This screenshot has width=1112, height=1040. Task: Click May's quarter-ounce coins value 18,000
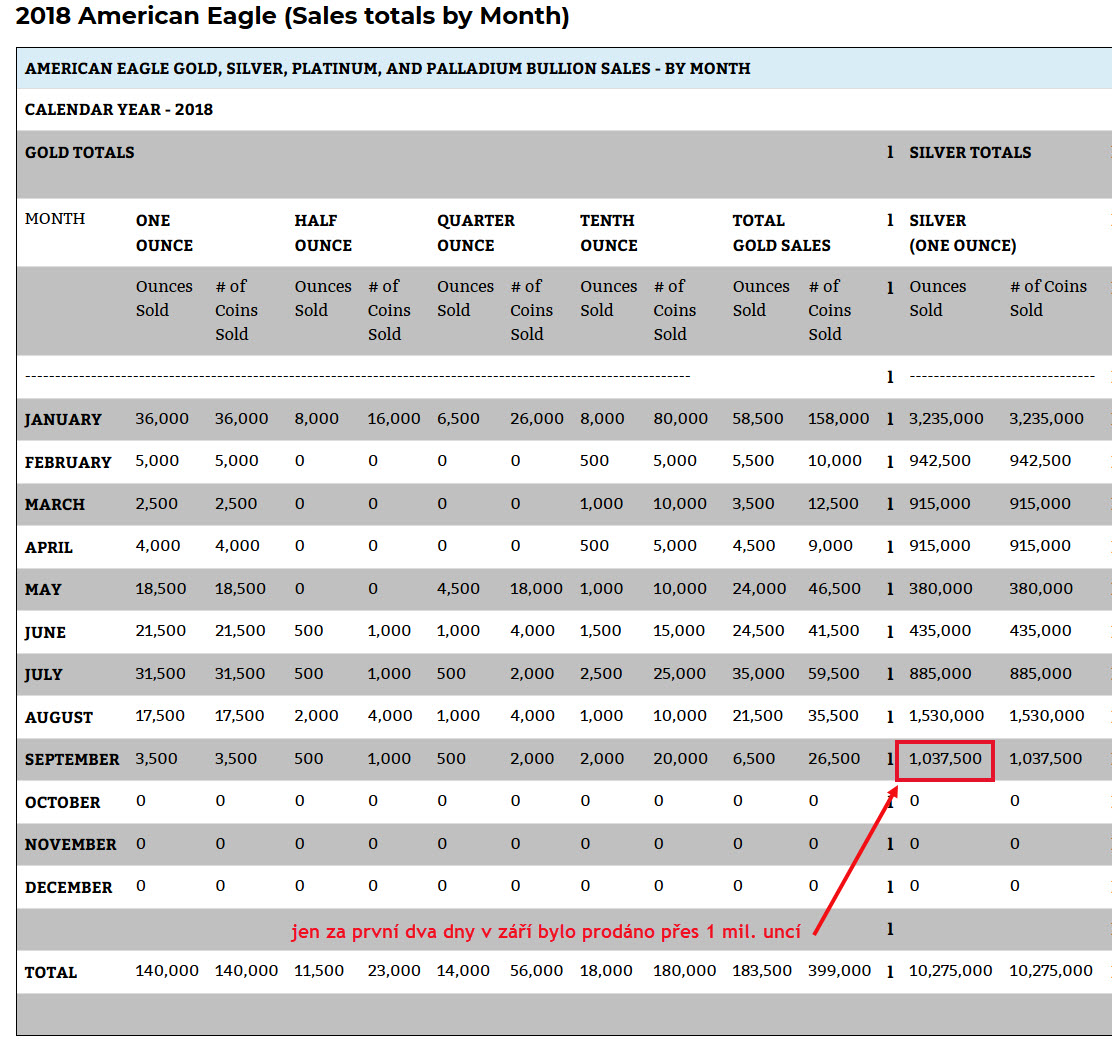coord(536,588)
